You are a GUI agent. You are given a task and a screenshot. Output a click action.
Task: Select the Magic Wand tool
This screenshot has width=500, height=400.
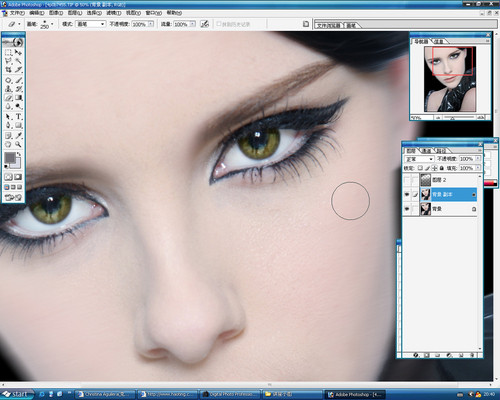pos(19,61)
